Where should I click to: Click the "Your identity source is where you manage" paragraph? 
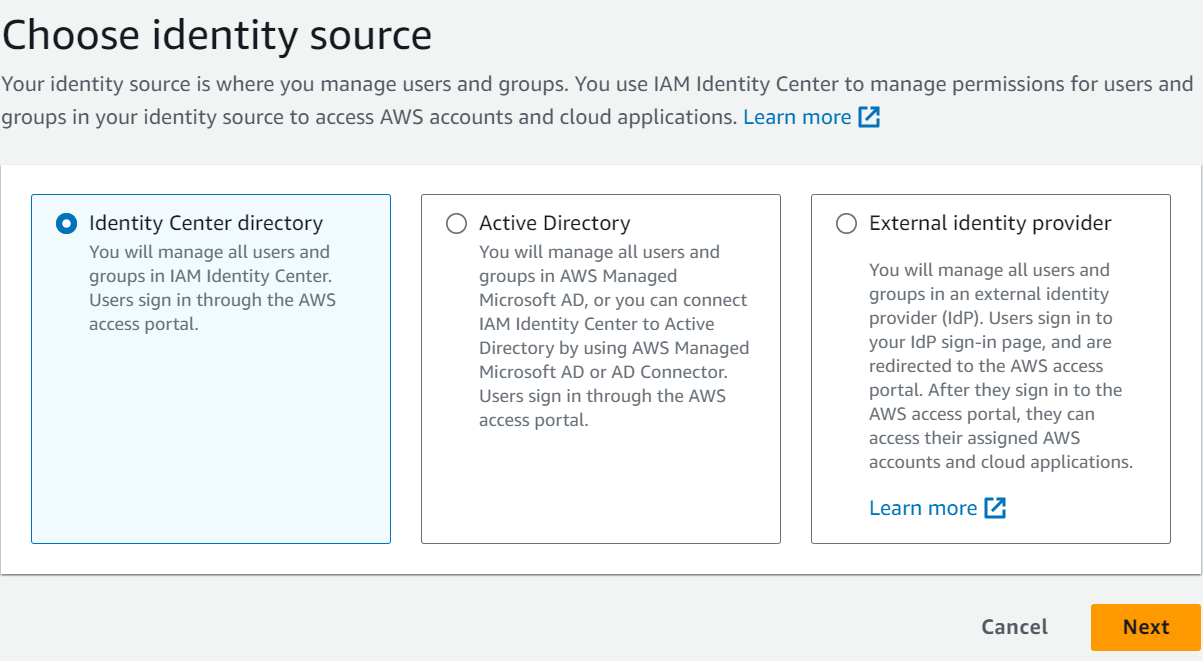(598, 100)
